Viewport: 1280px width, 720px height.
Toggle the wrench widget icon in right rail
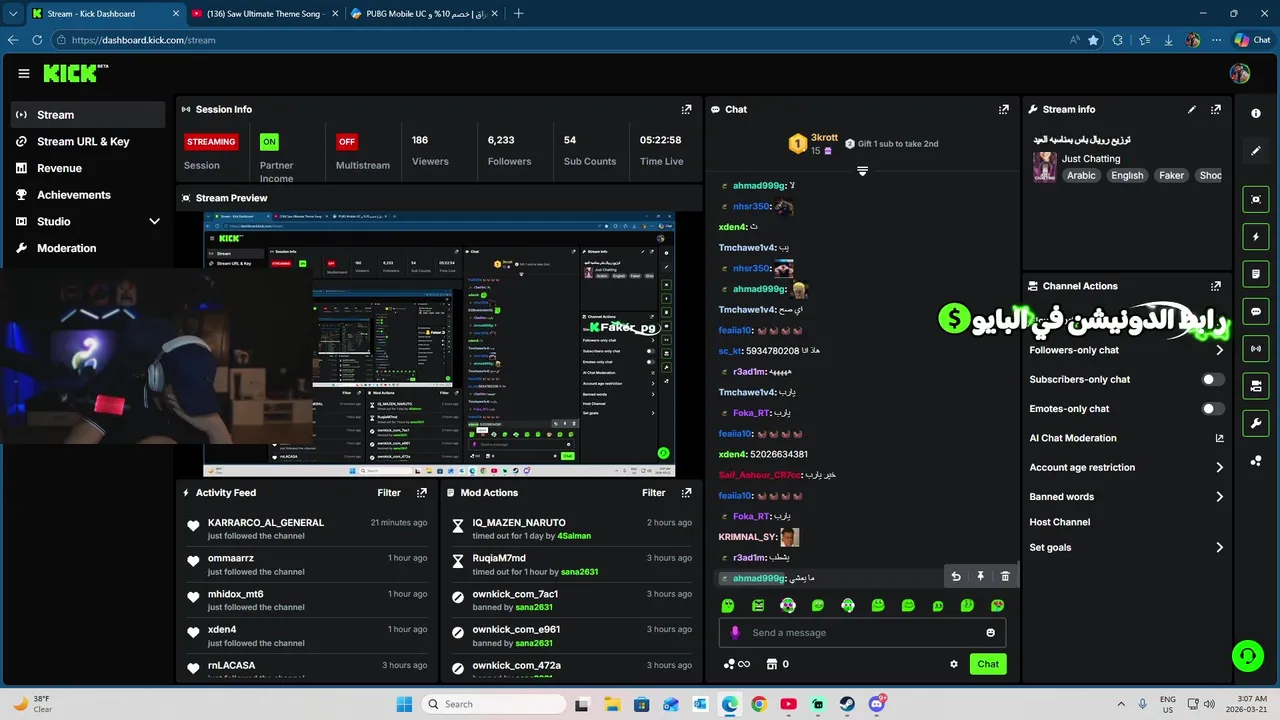pyautogui.click(x=1256, y=423)
